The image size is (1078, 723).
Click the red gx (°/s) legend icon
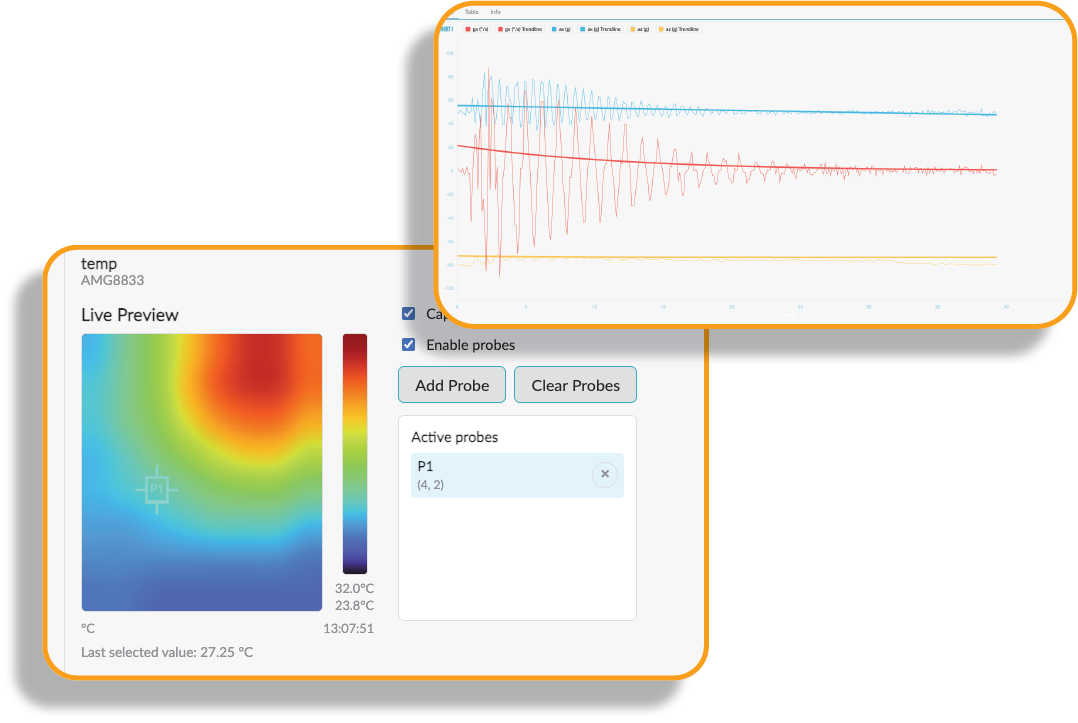tap(468, 29)
